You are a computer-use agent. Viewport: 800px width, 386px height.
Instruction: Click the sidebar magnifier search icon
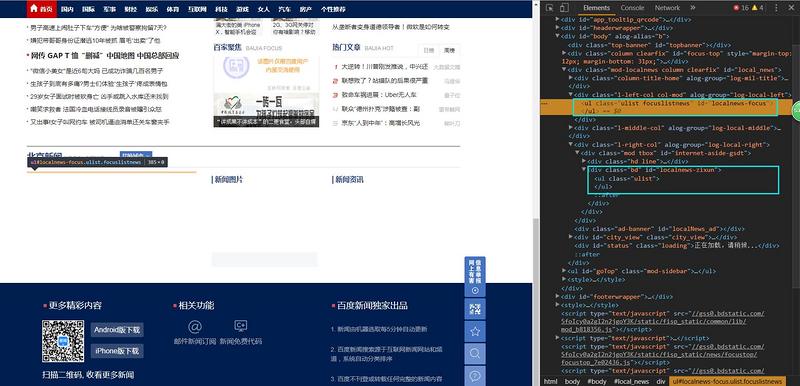(x=475, y=354)
